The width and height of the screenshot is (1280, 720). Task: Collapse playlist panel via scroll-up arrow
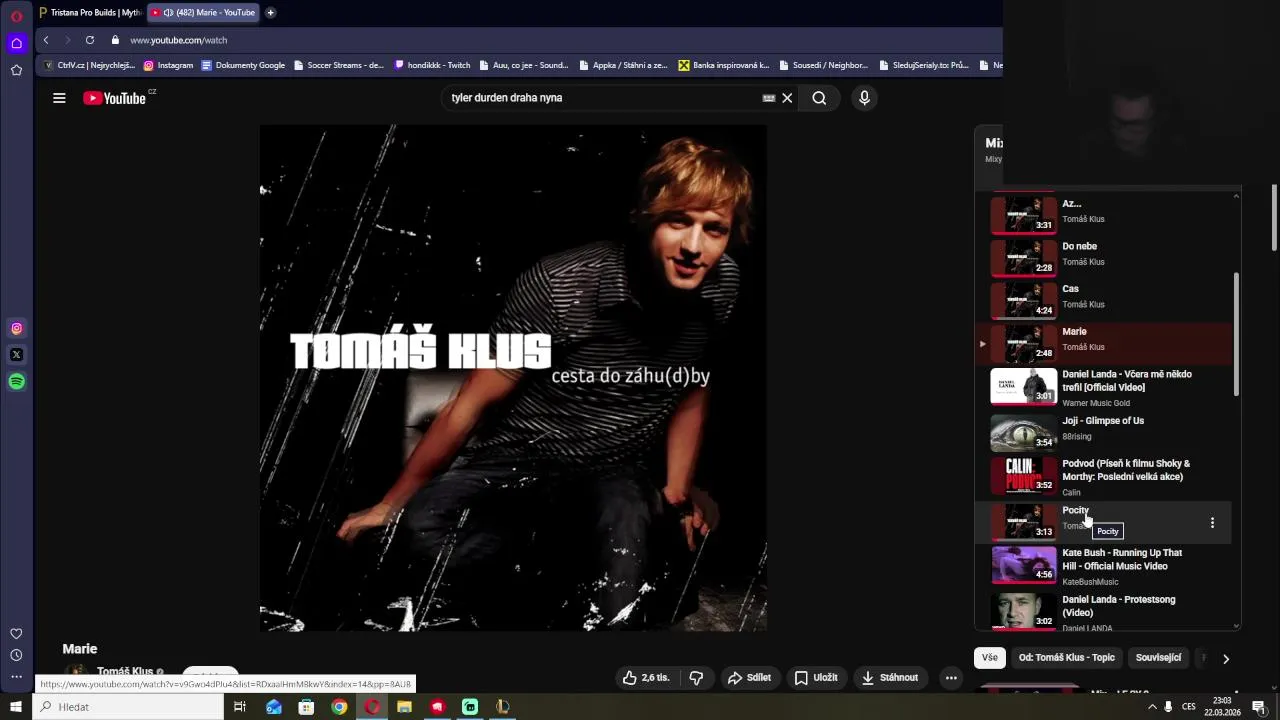[x=1237, y=196]
